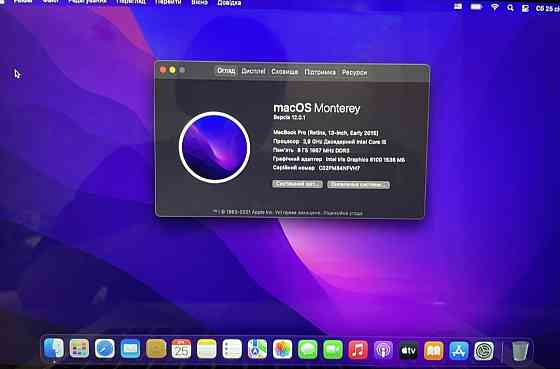This screenshot has height=369, width=560.
Task: Click the 'macOS Monterey' title text
Action: click(317, 108)
